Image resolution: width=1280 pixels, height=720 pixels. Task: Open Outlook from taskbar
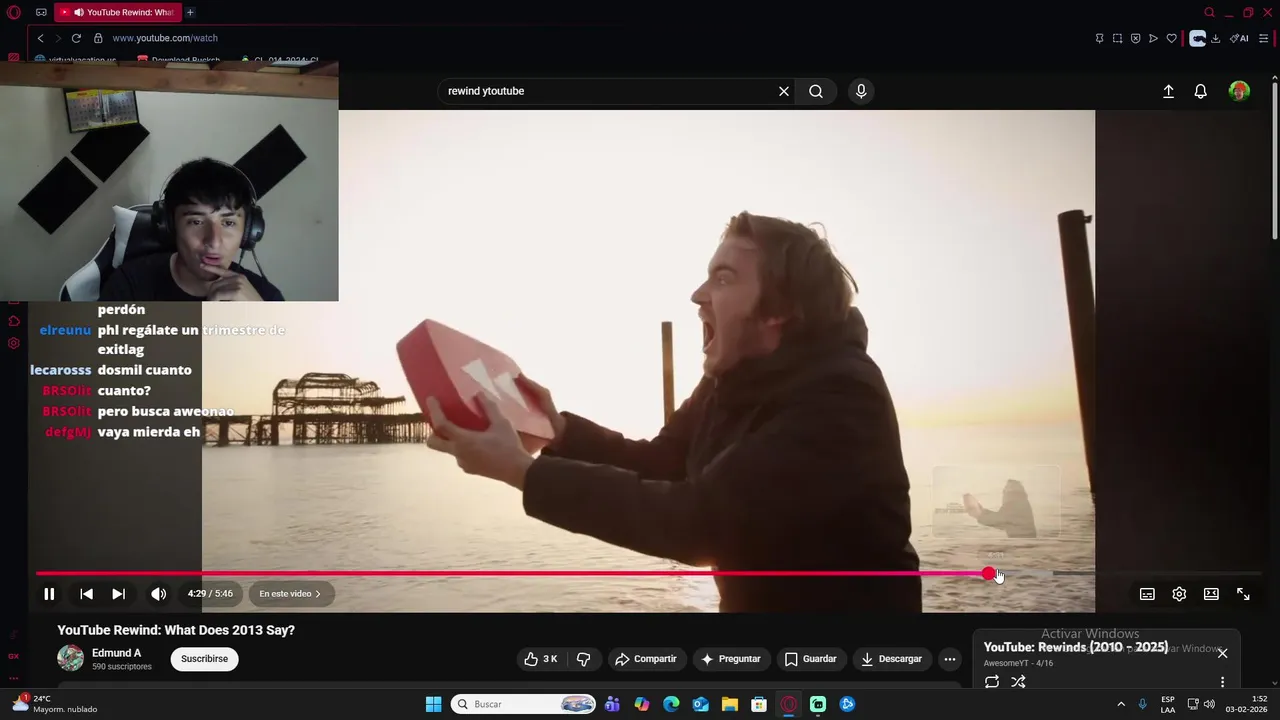pyautogui.click(x=701, y=704)
